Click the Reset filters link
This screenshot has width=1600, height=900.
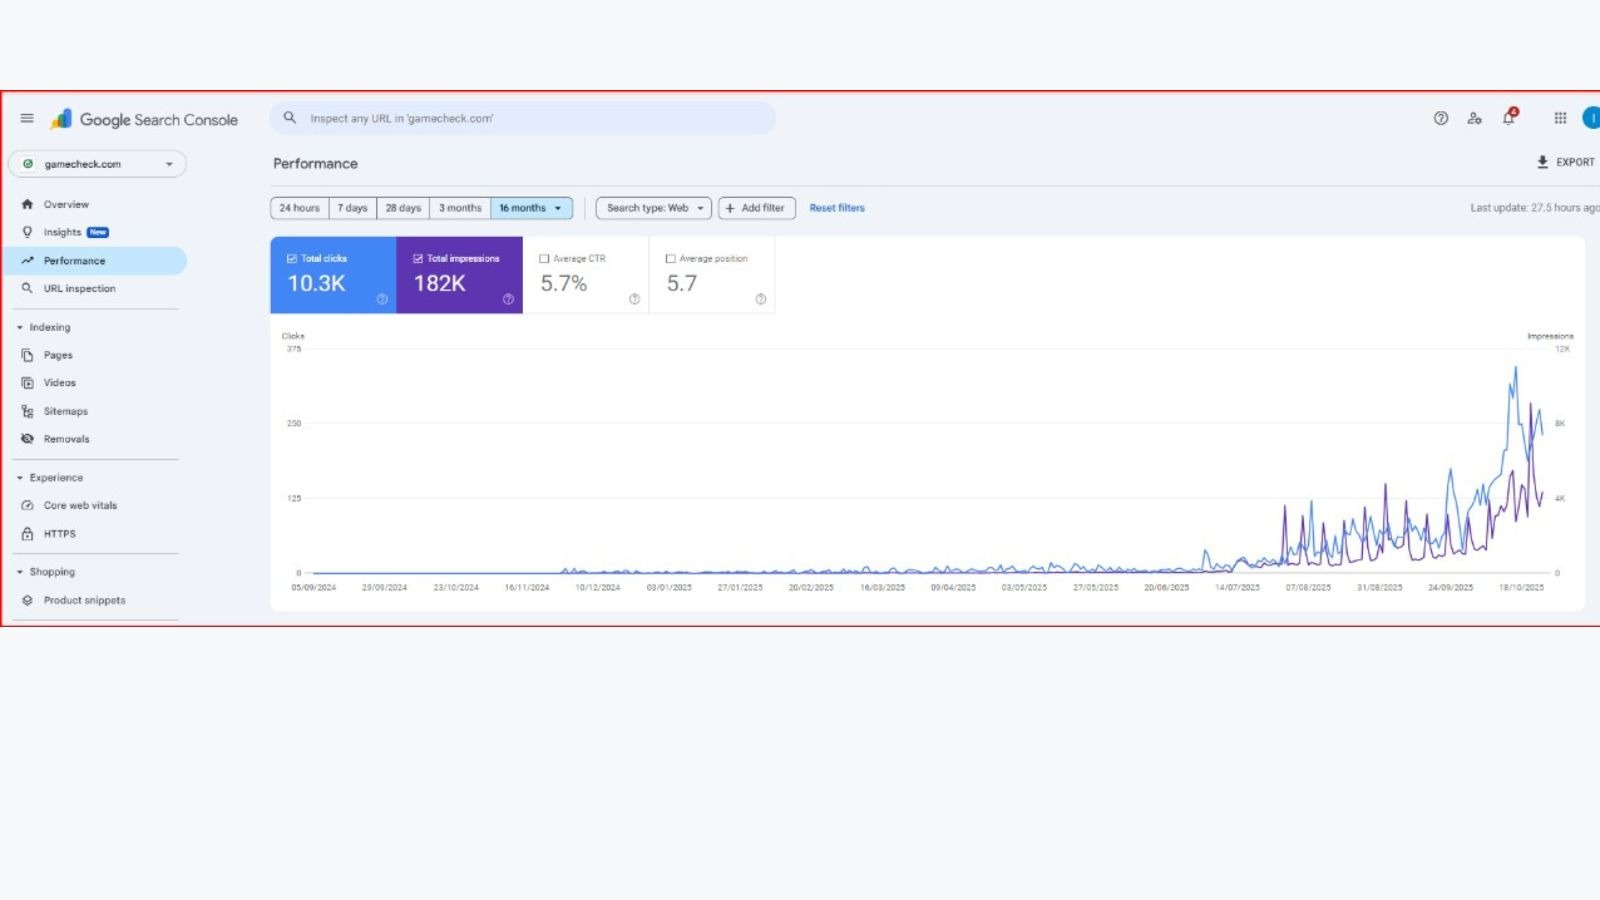click(837, 208)
